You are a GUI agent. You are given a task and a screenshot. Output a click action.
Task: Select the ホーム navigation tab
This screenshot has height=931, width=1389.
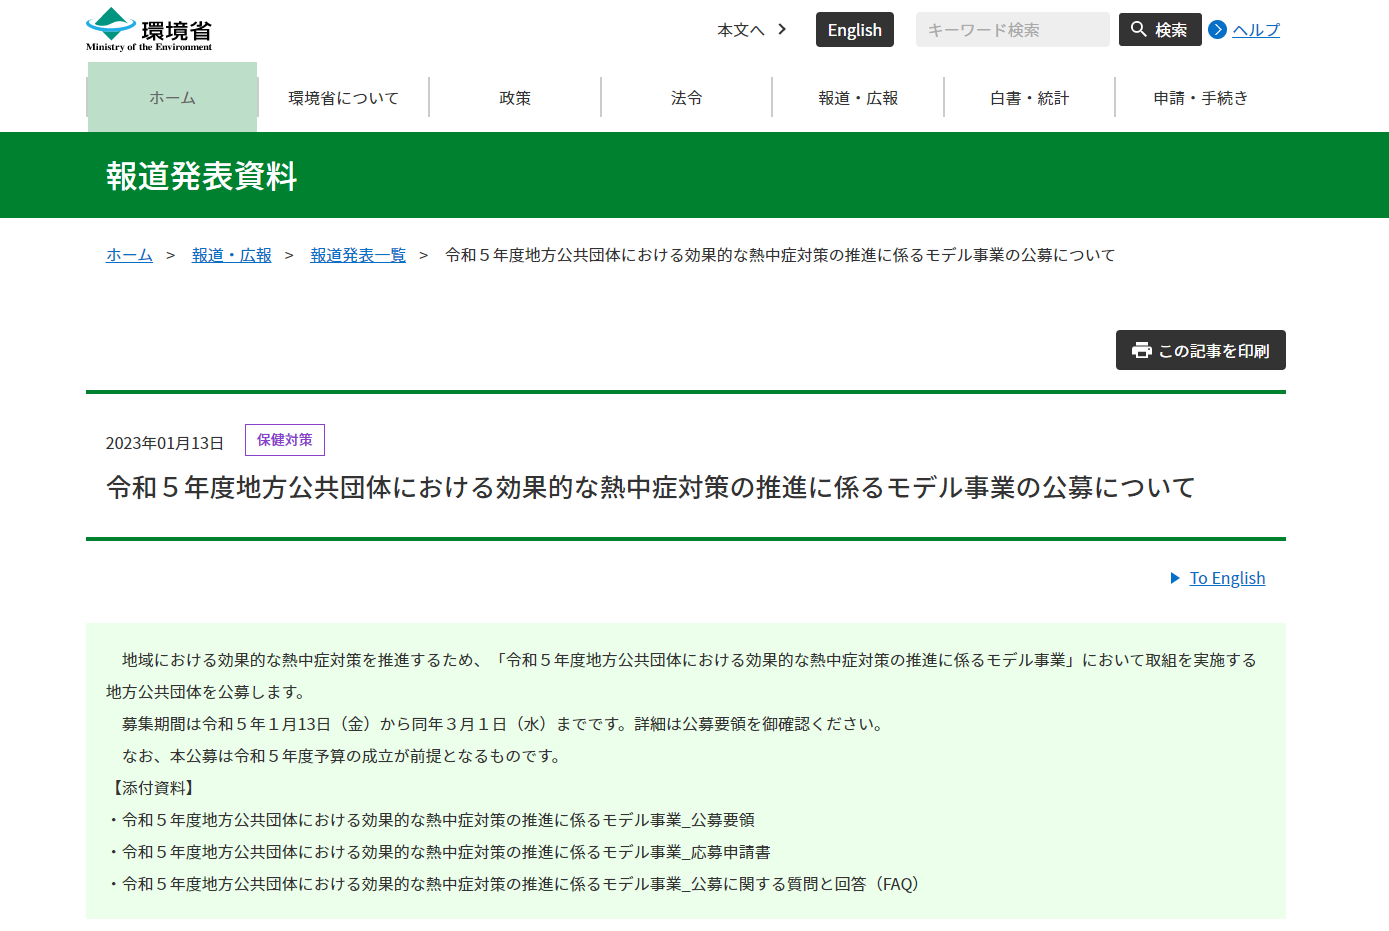click(x=172, y=98)
